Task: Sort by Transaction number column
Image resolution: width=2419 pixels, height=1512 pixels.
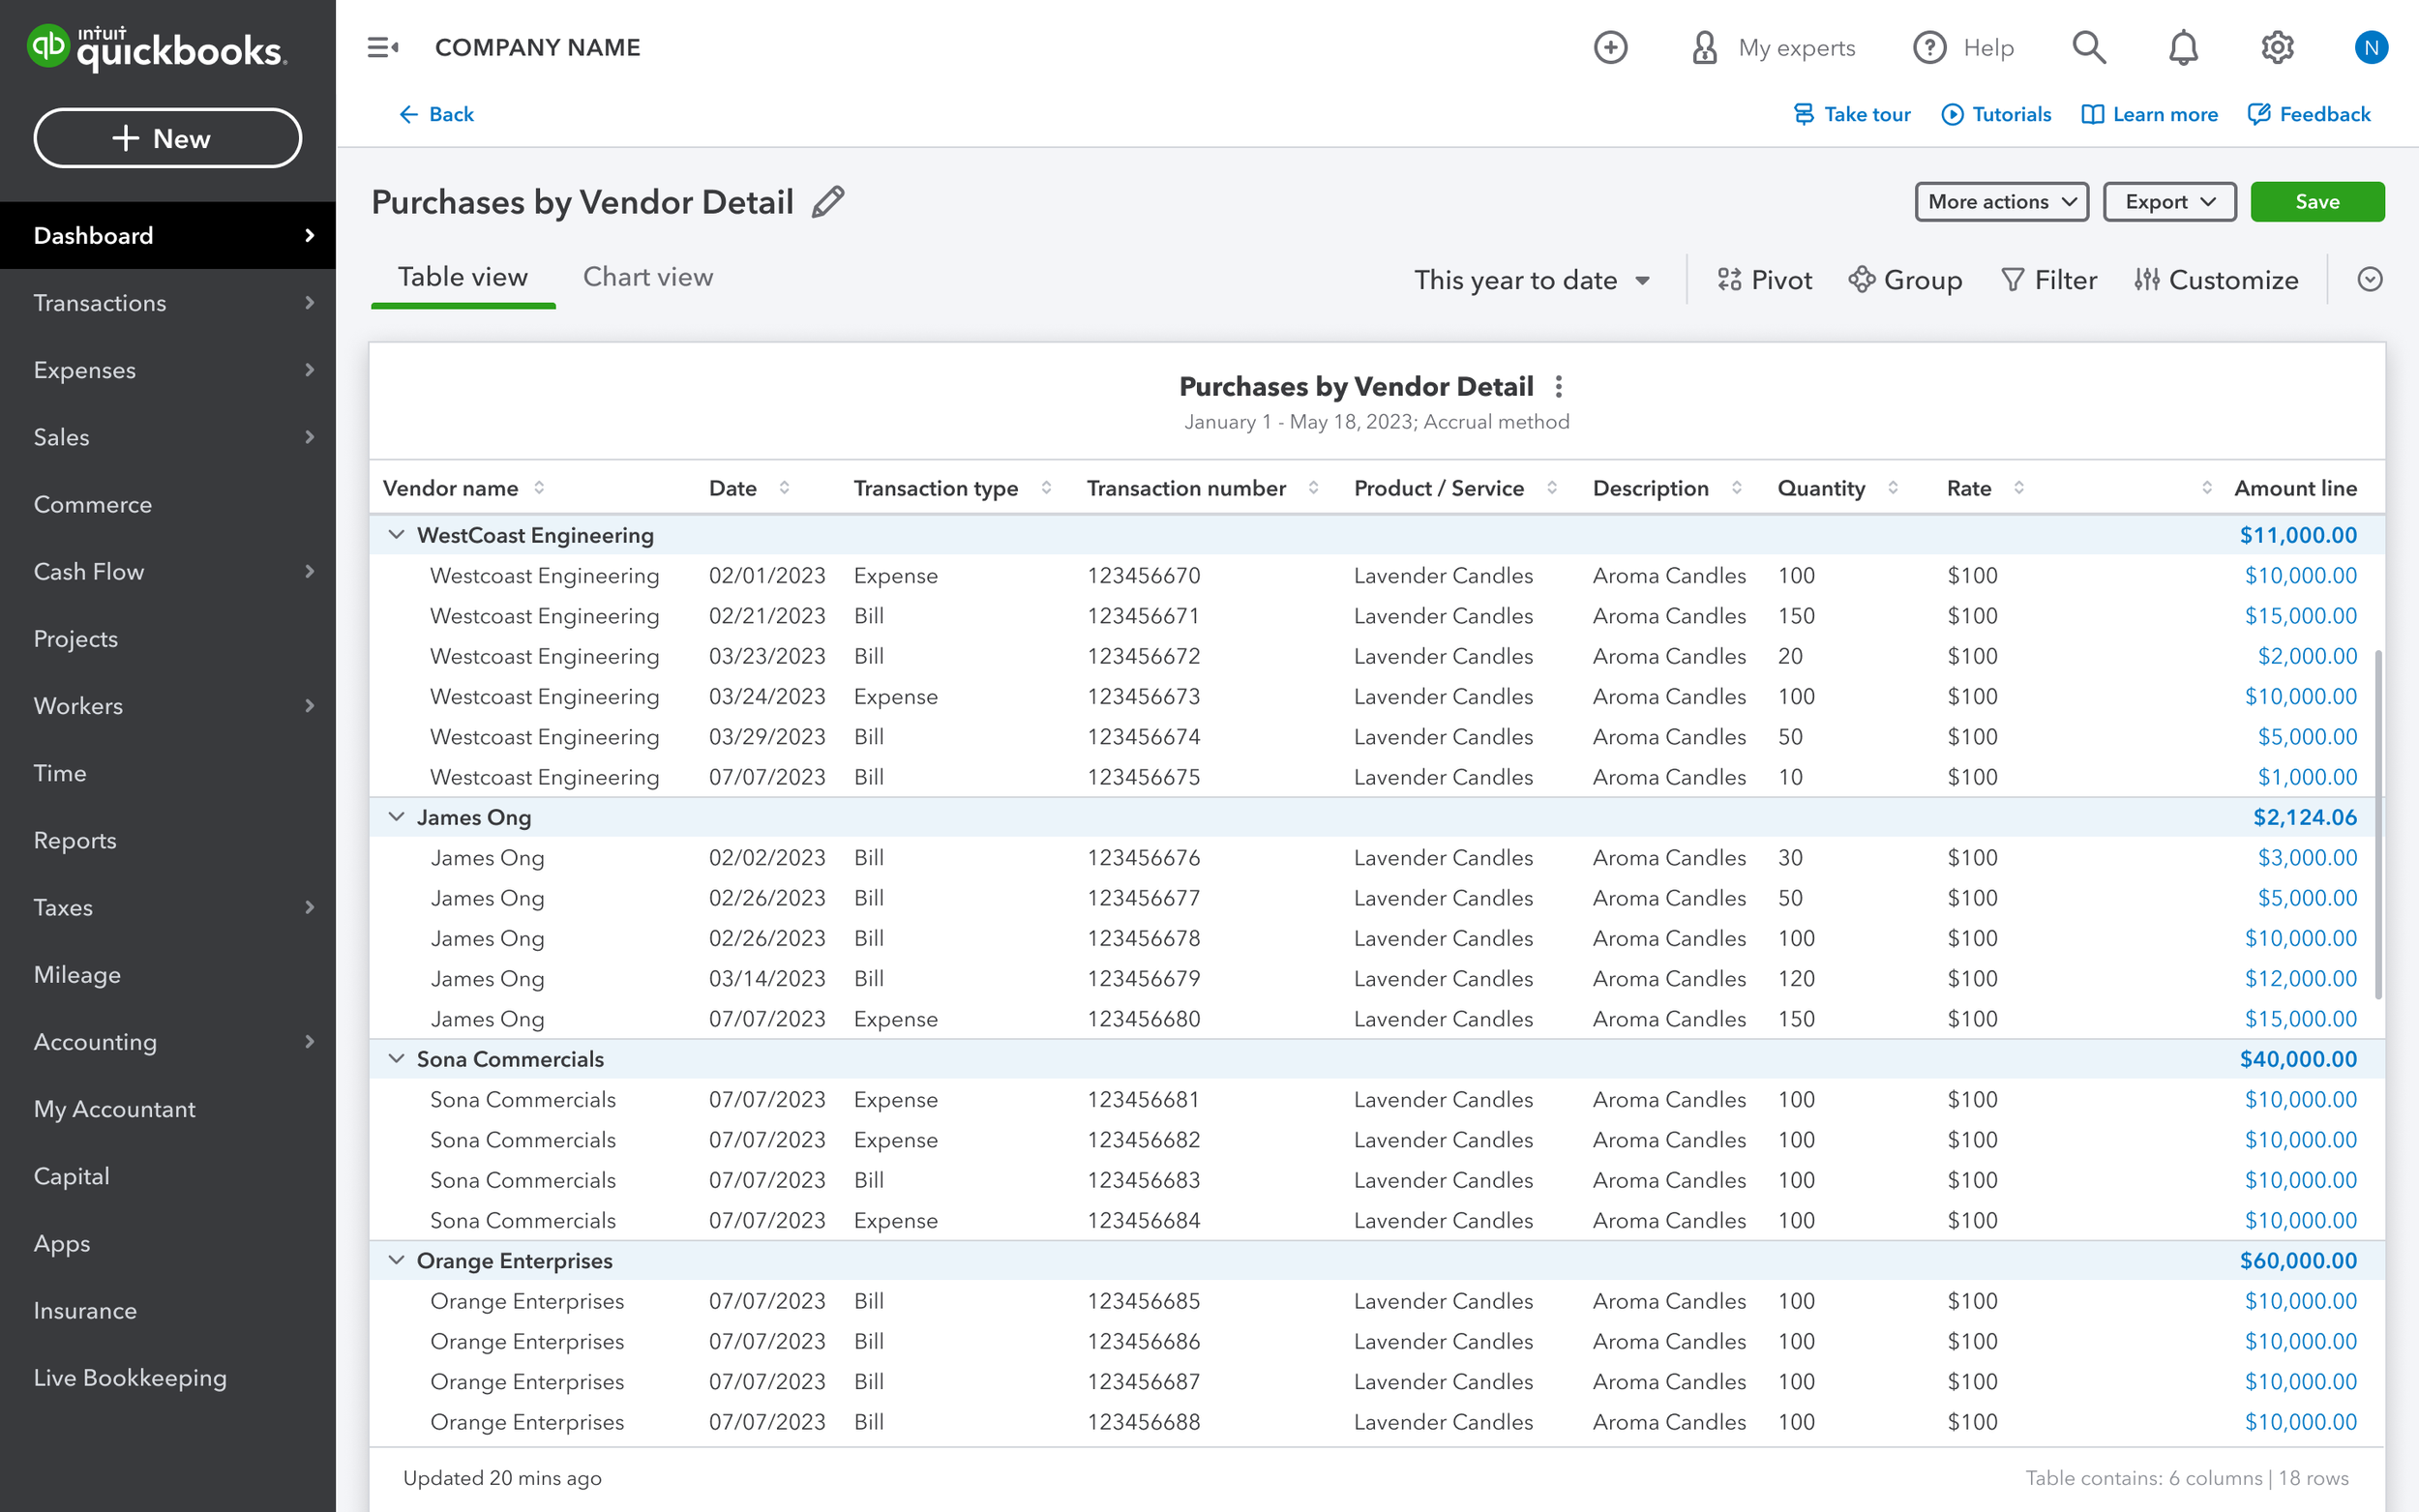Action: point(1313,488)
